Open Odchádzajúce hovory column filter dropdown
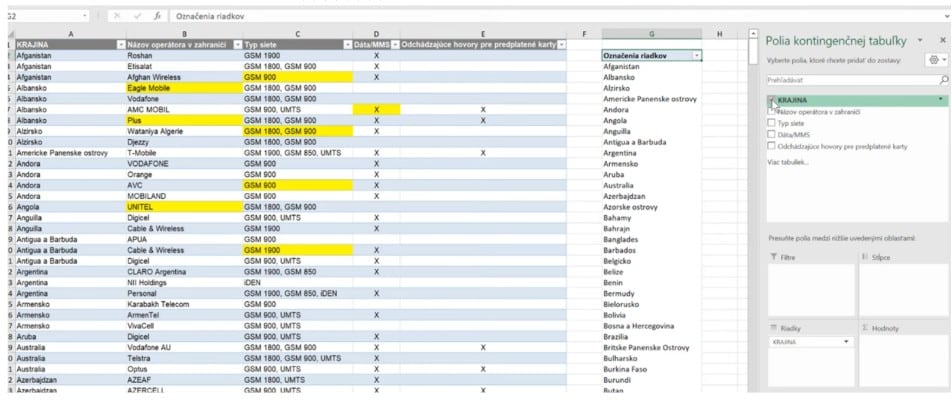Image resolution: width=952 pixels, height=402 pixels. pyautogui.click(x=561, y=44)
